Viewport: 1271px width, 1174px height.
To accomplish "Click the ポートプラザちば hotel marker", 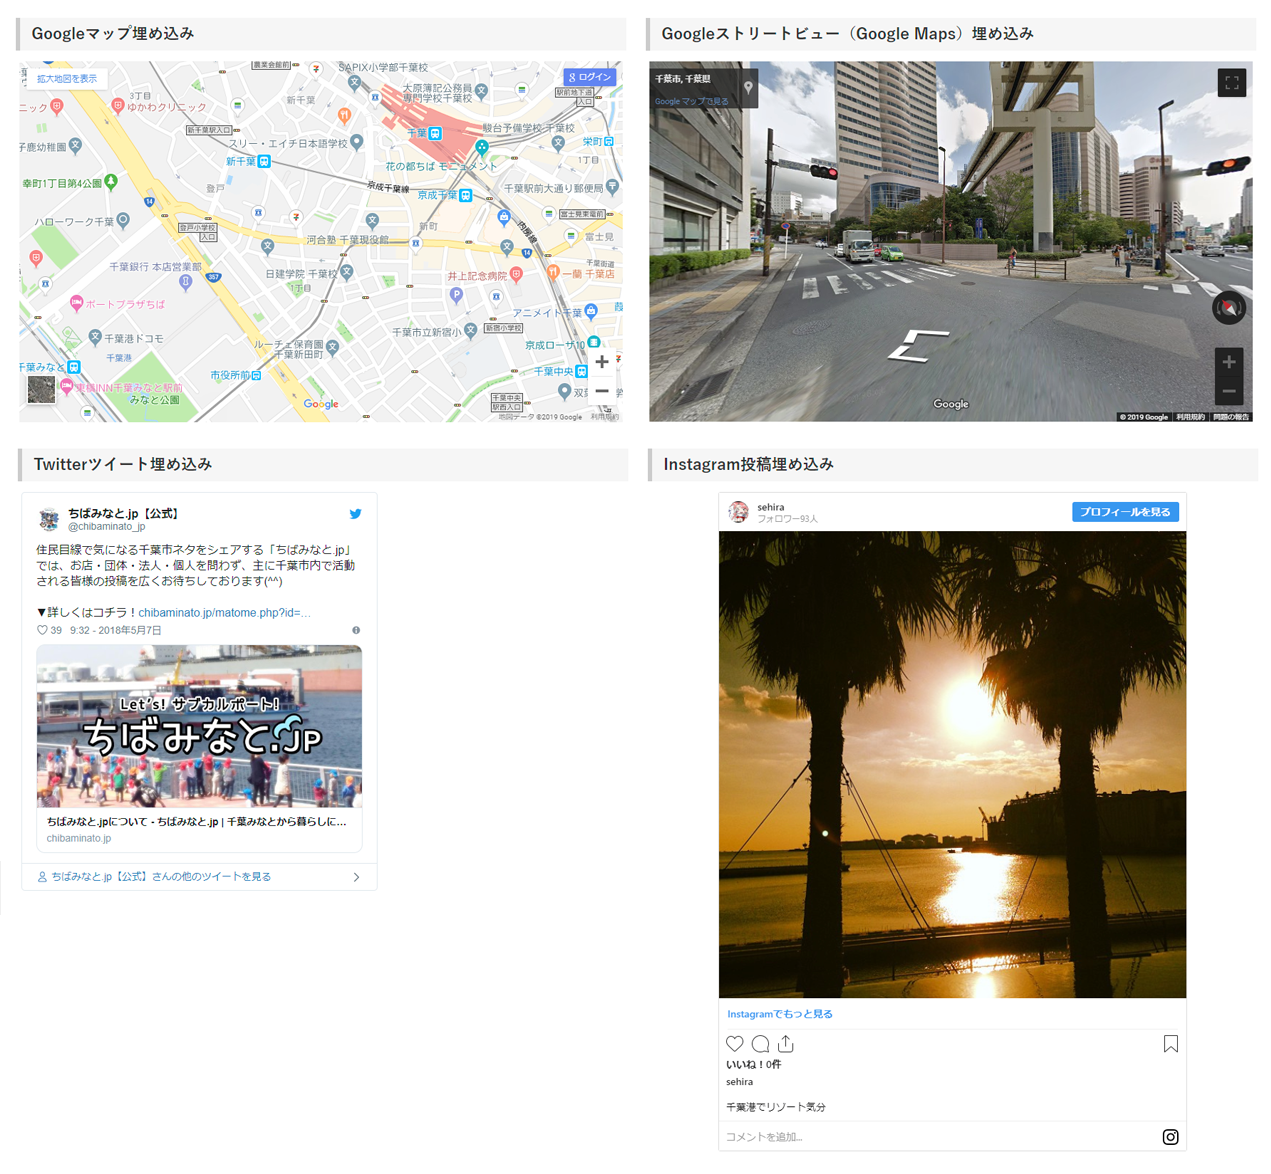I will (x=76, y=303).
